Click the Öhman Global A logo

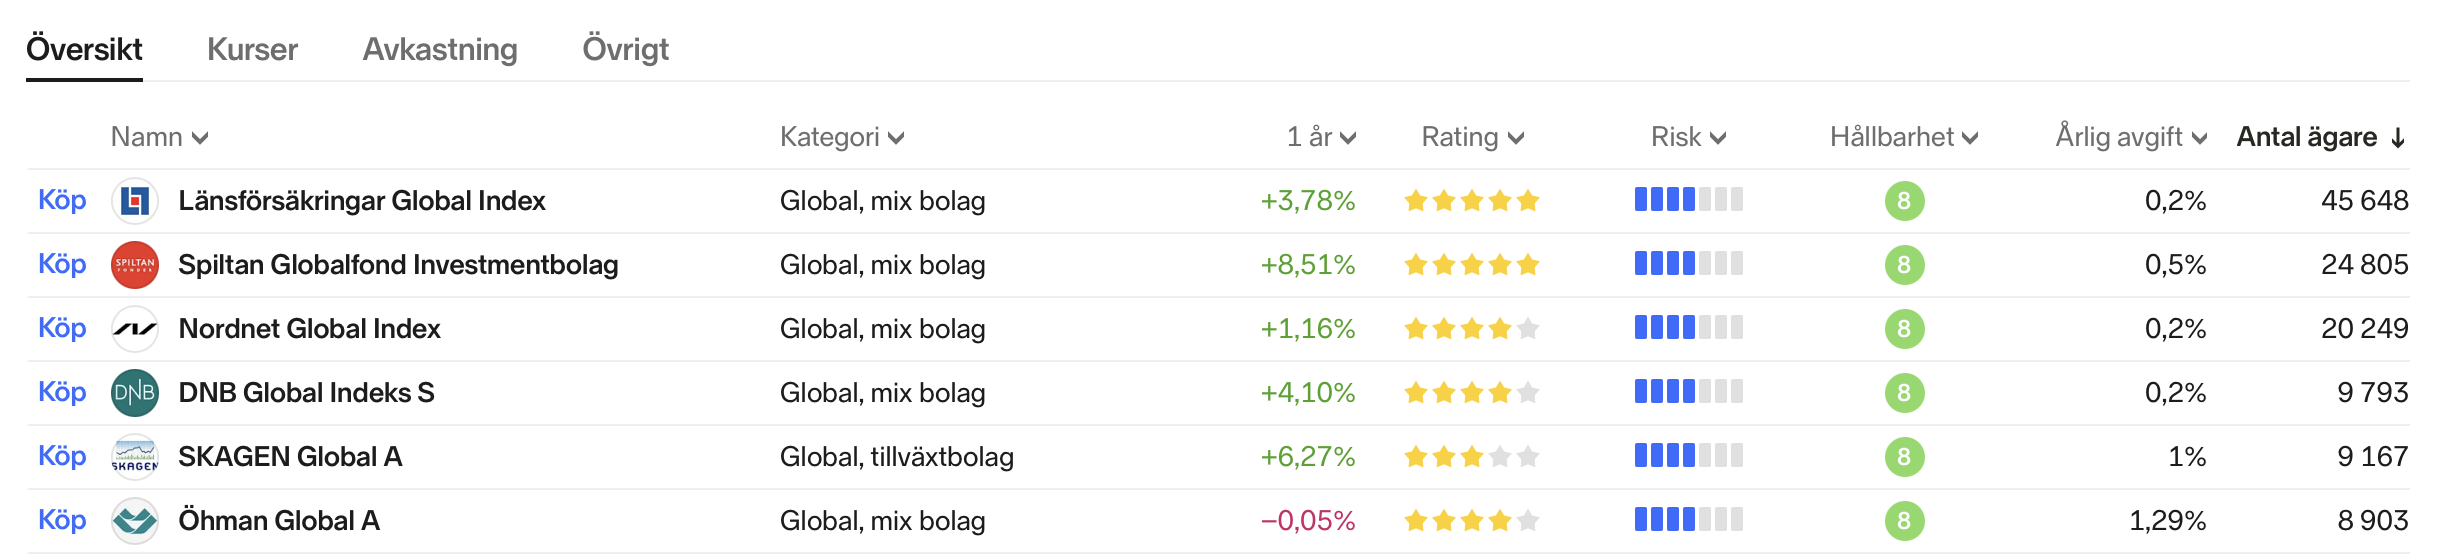[135, 521]
